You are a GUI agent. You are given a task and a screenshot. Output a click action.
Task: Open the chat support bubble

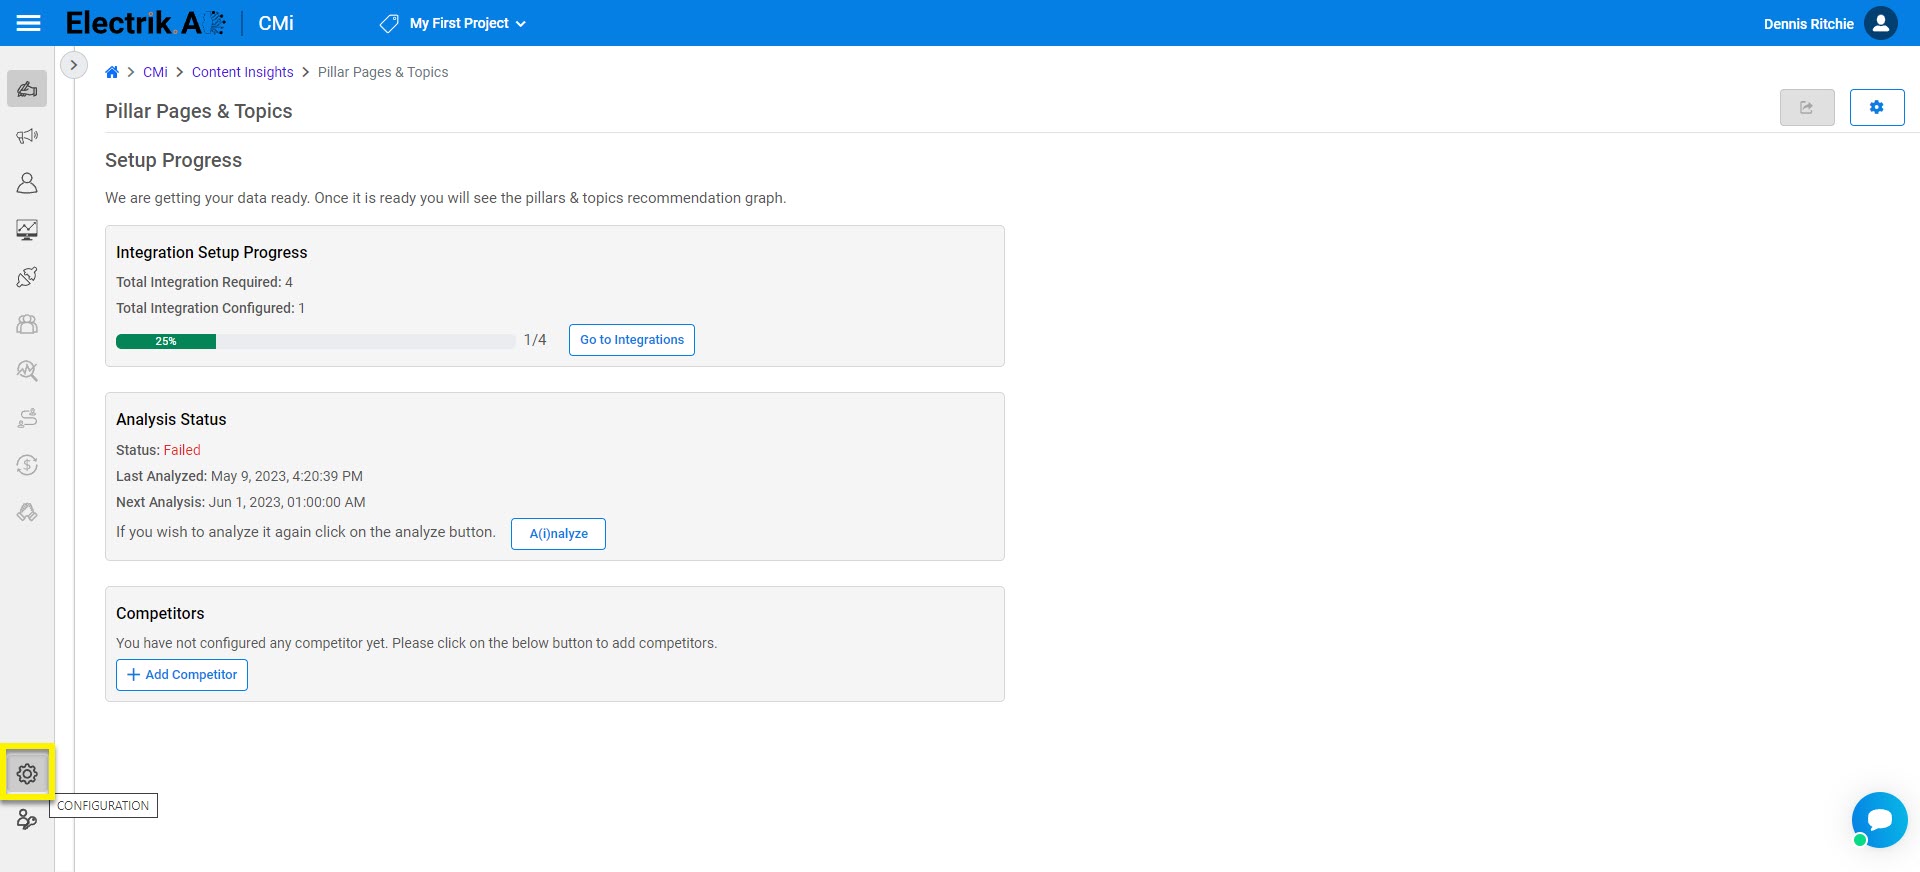[x=1879, y=820]
